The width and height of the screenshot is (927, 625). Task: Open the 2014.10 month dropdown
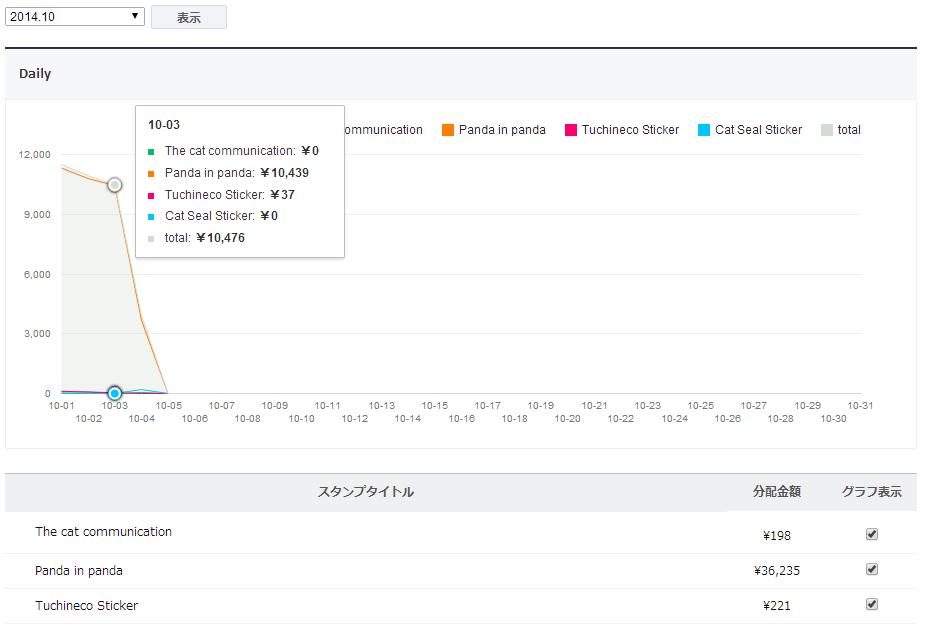click(74, 17)
